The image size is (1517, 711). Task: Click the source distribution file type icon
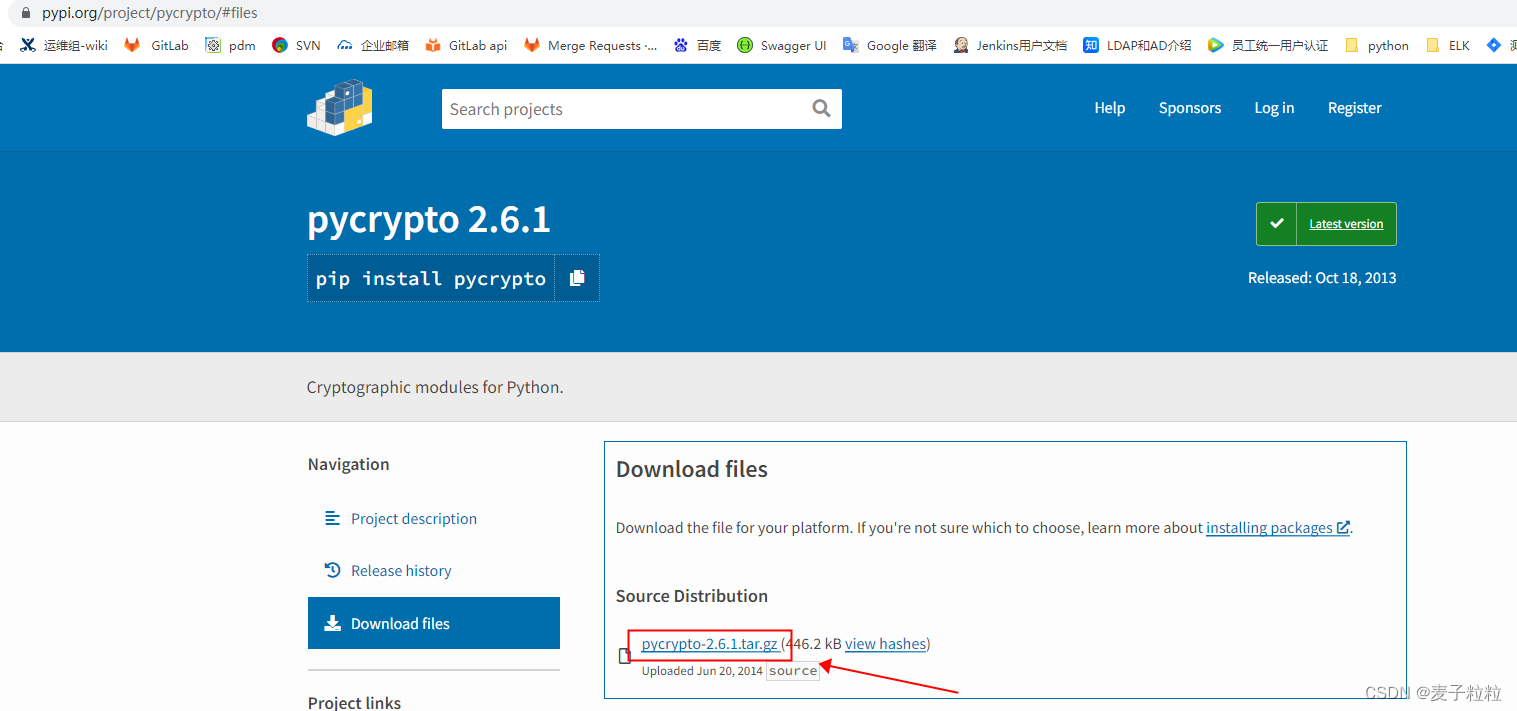tap(625, 655)
